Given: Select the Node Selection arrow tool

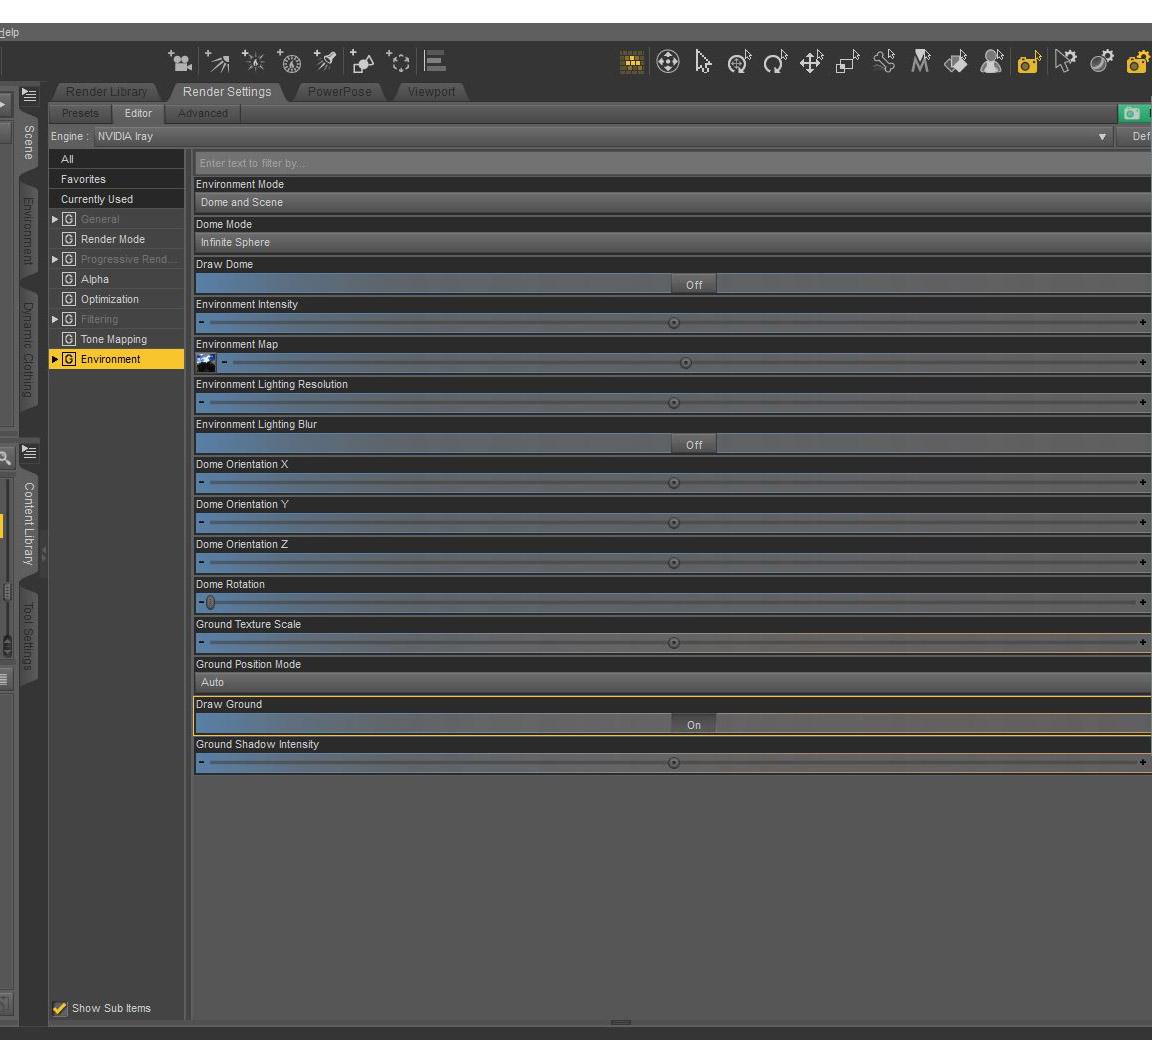Looking at the screenshot, I should pyautogui.click(x=703, y=62).
